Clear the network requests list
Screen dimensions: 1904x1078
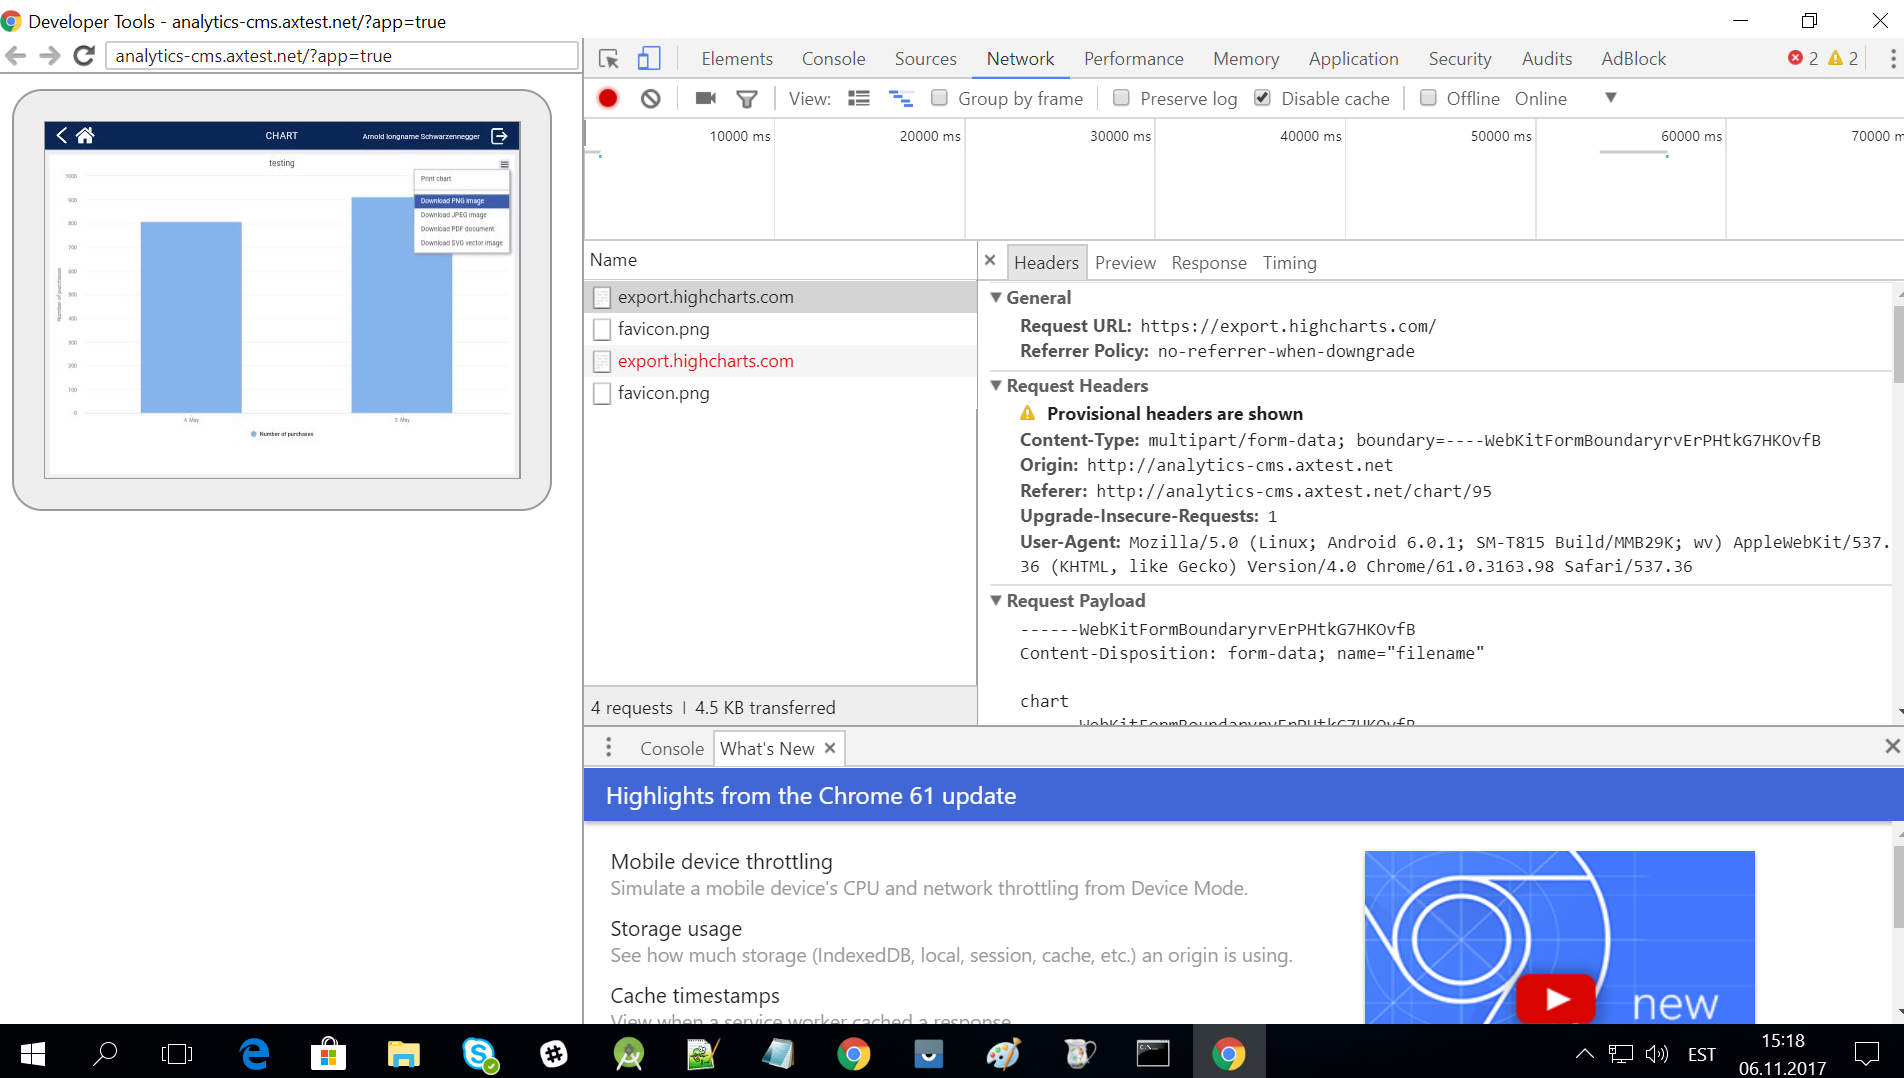click(651, 98)
